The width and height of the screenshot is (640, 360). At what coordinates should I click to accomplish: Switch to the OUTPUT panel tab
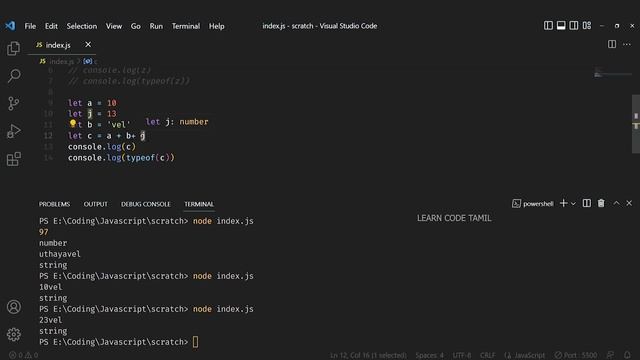tap(96, 204)
